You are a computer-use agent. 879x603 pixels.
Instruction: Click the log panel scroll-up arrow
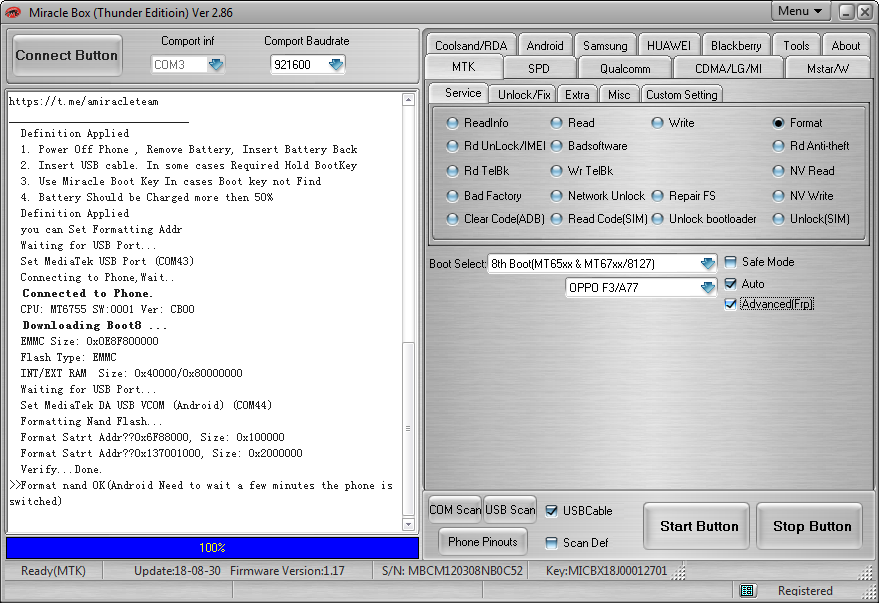click(x=408, y=100)
